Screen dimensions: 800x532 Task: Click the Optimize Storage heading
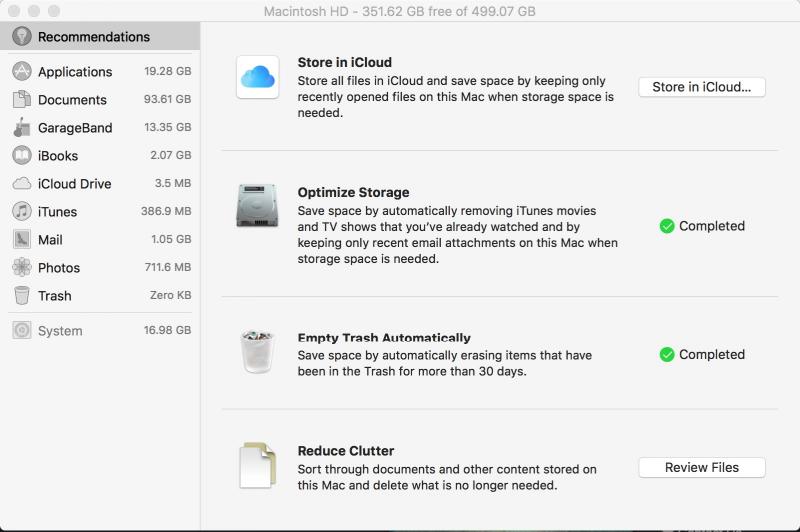(x=354, y=192)
